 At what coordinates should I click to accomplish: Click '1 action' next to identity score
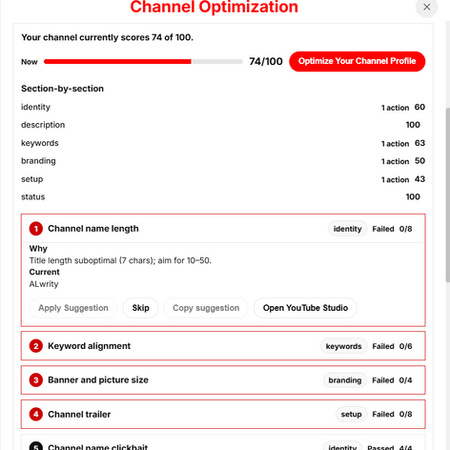pyautogui.click(x=395, y=108)
